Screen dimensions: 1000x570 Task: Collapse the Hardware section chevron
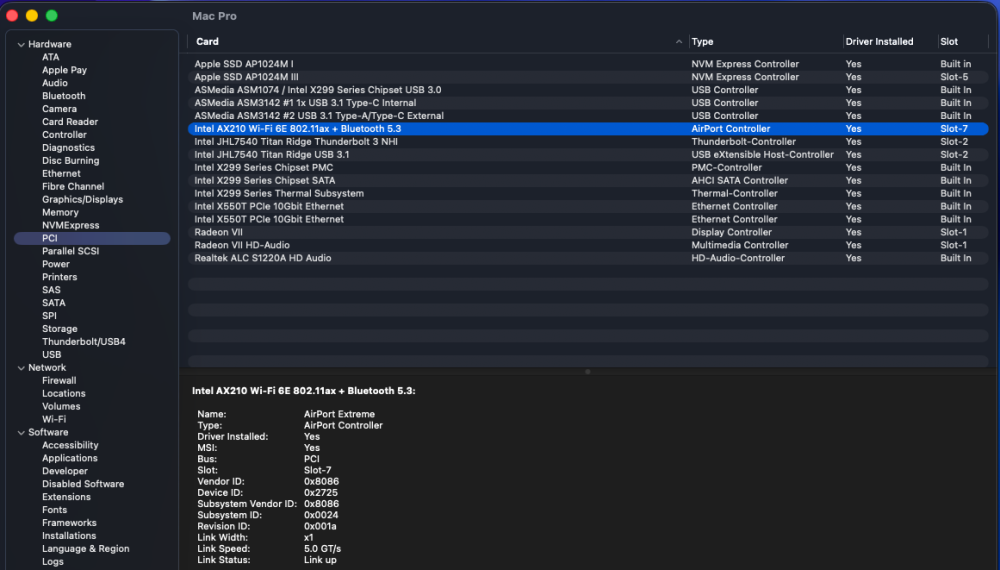click(x=21, y=45)
